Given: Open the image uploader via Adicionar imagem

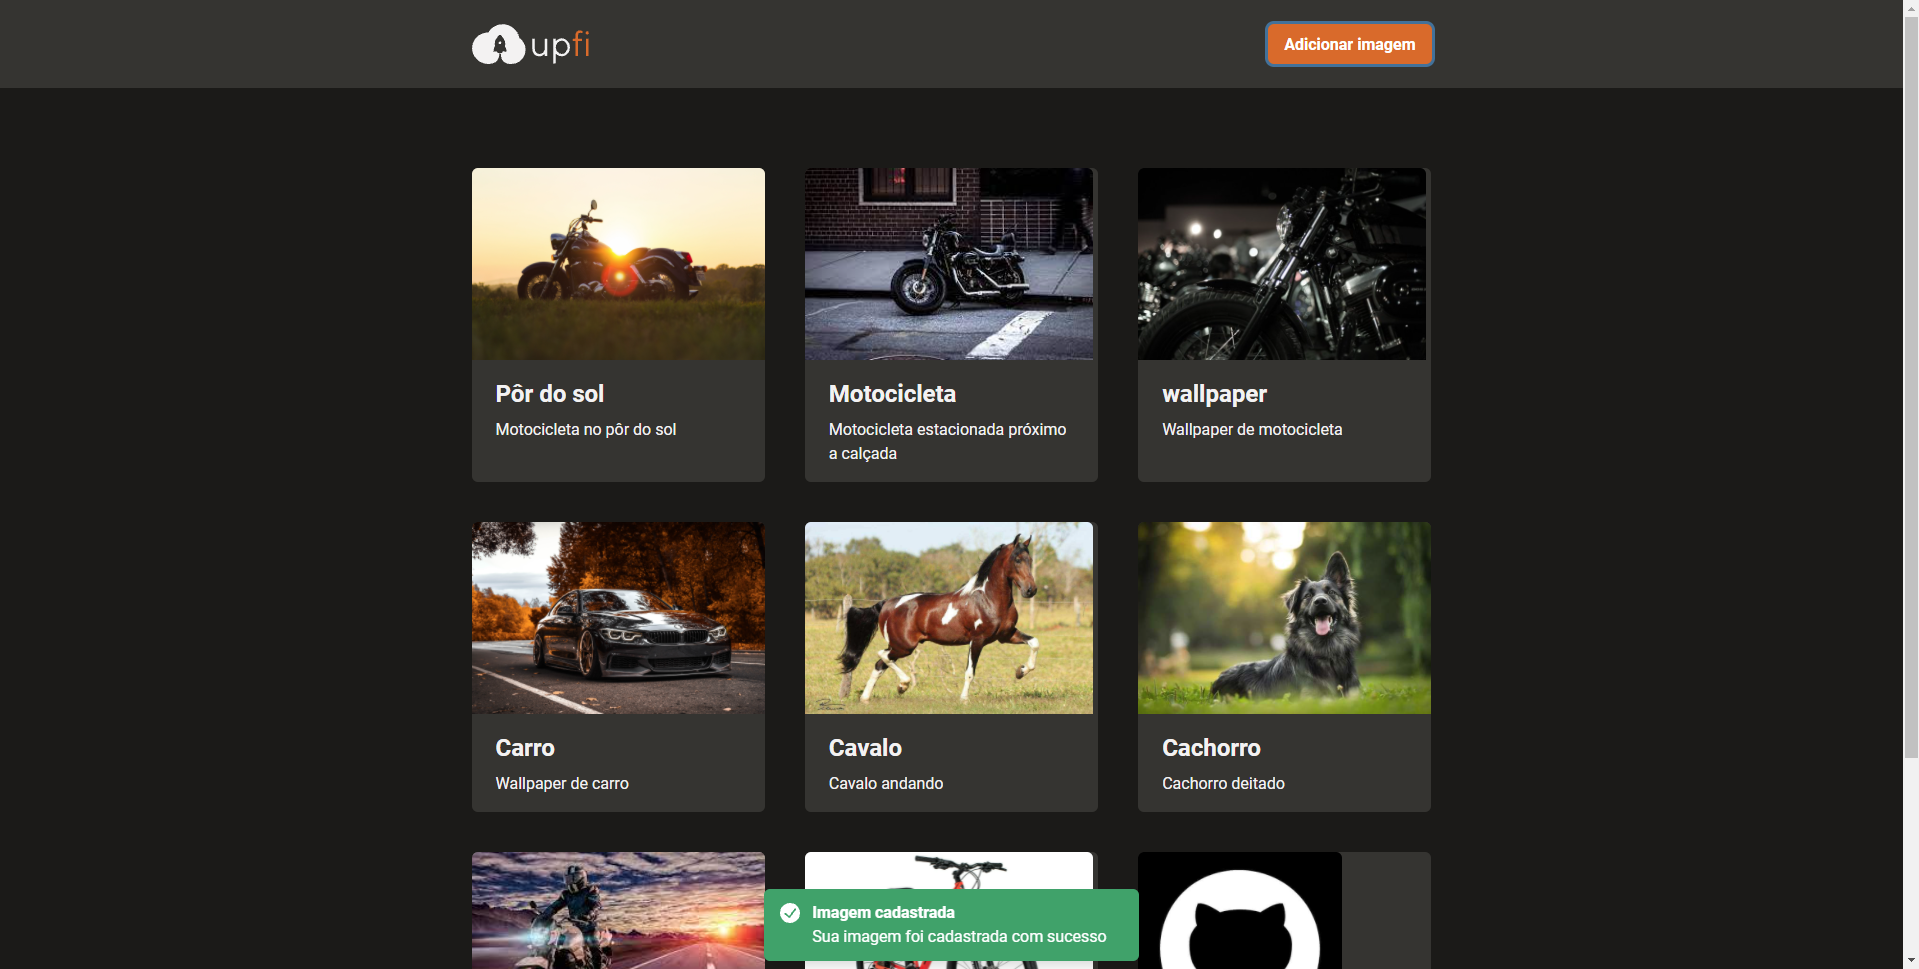Looking at the screenshot, I should coord(1348,44).
